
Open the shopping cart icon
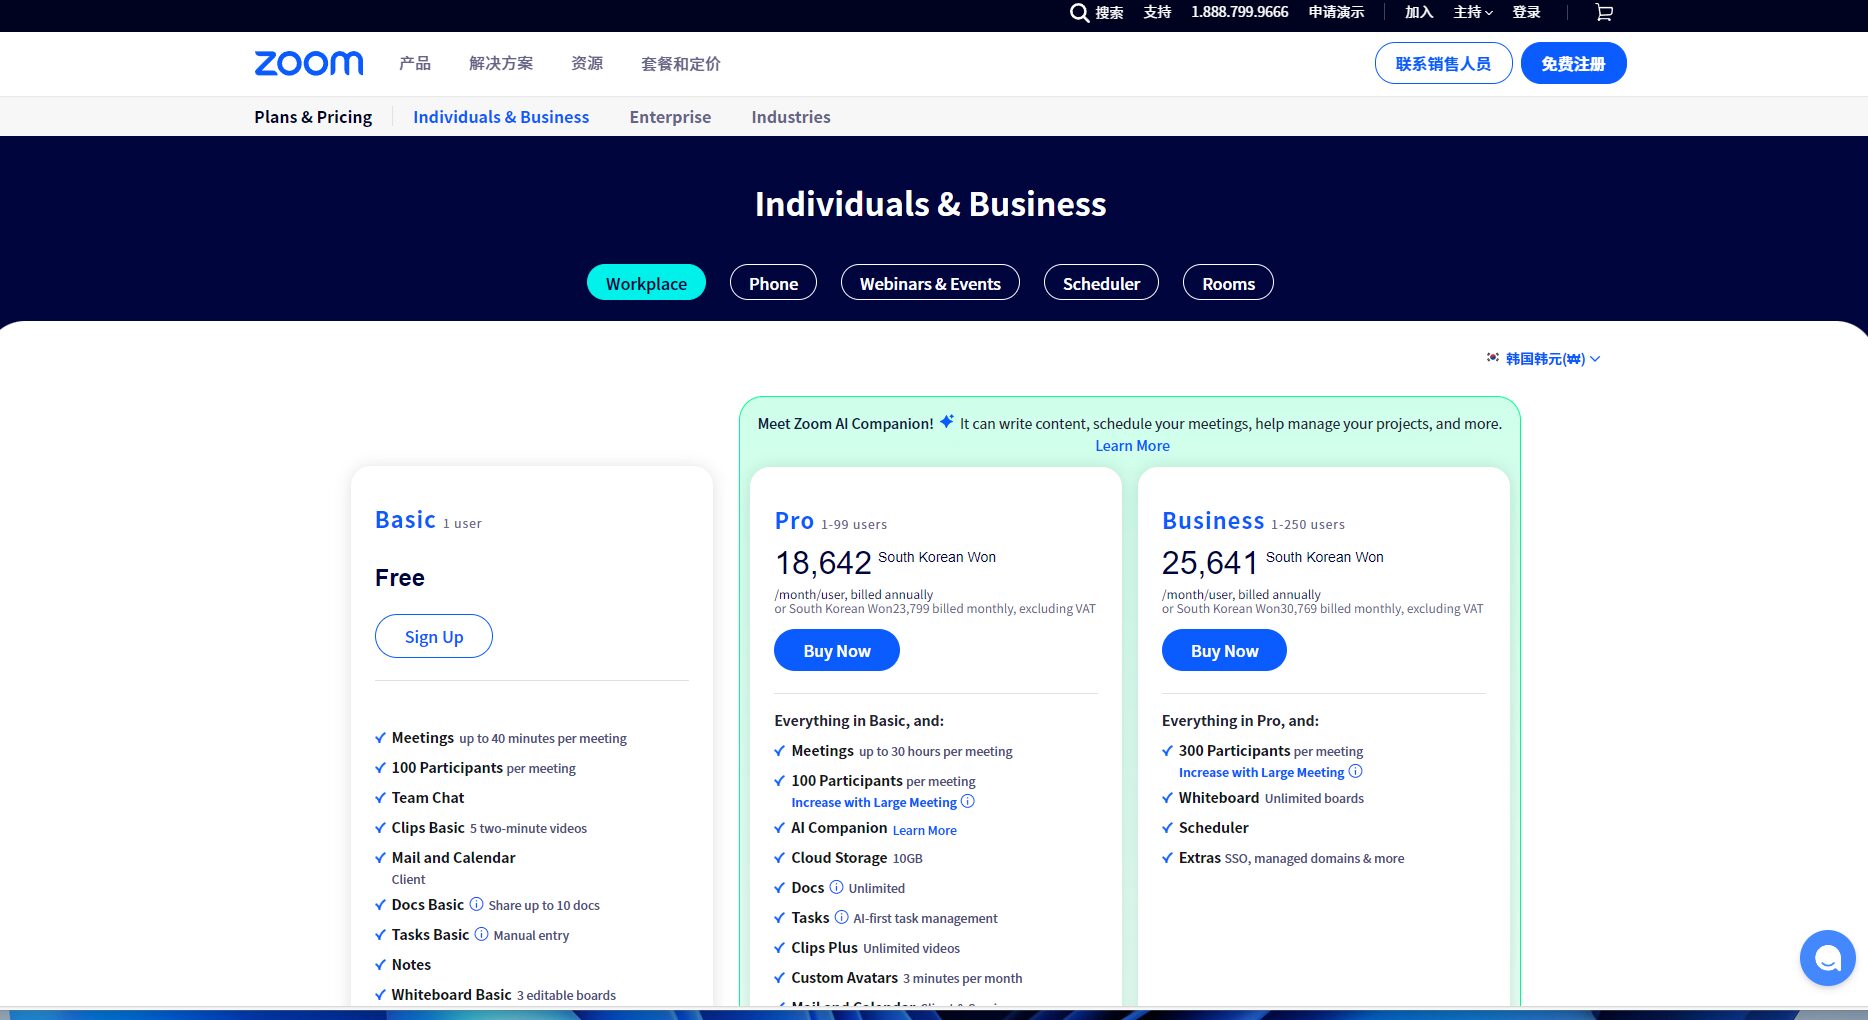tap(1604, 13)
